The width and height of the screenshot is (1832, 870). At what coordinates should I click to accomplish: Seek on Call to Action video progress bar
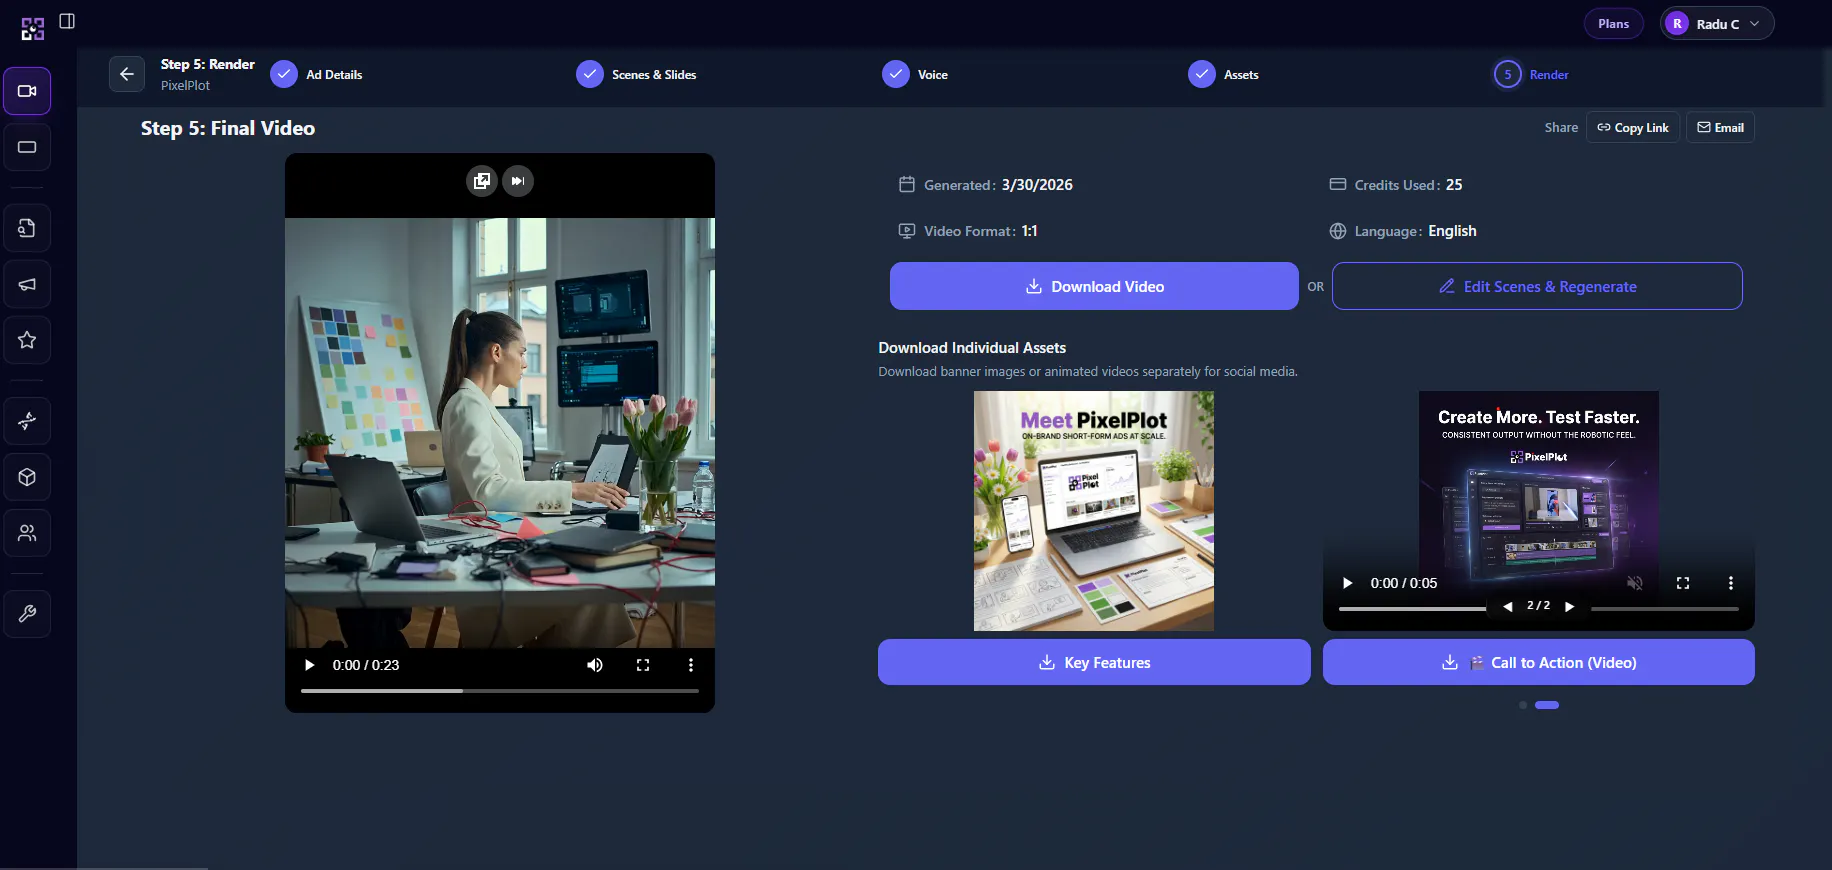tap(1539, 608)
